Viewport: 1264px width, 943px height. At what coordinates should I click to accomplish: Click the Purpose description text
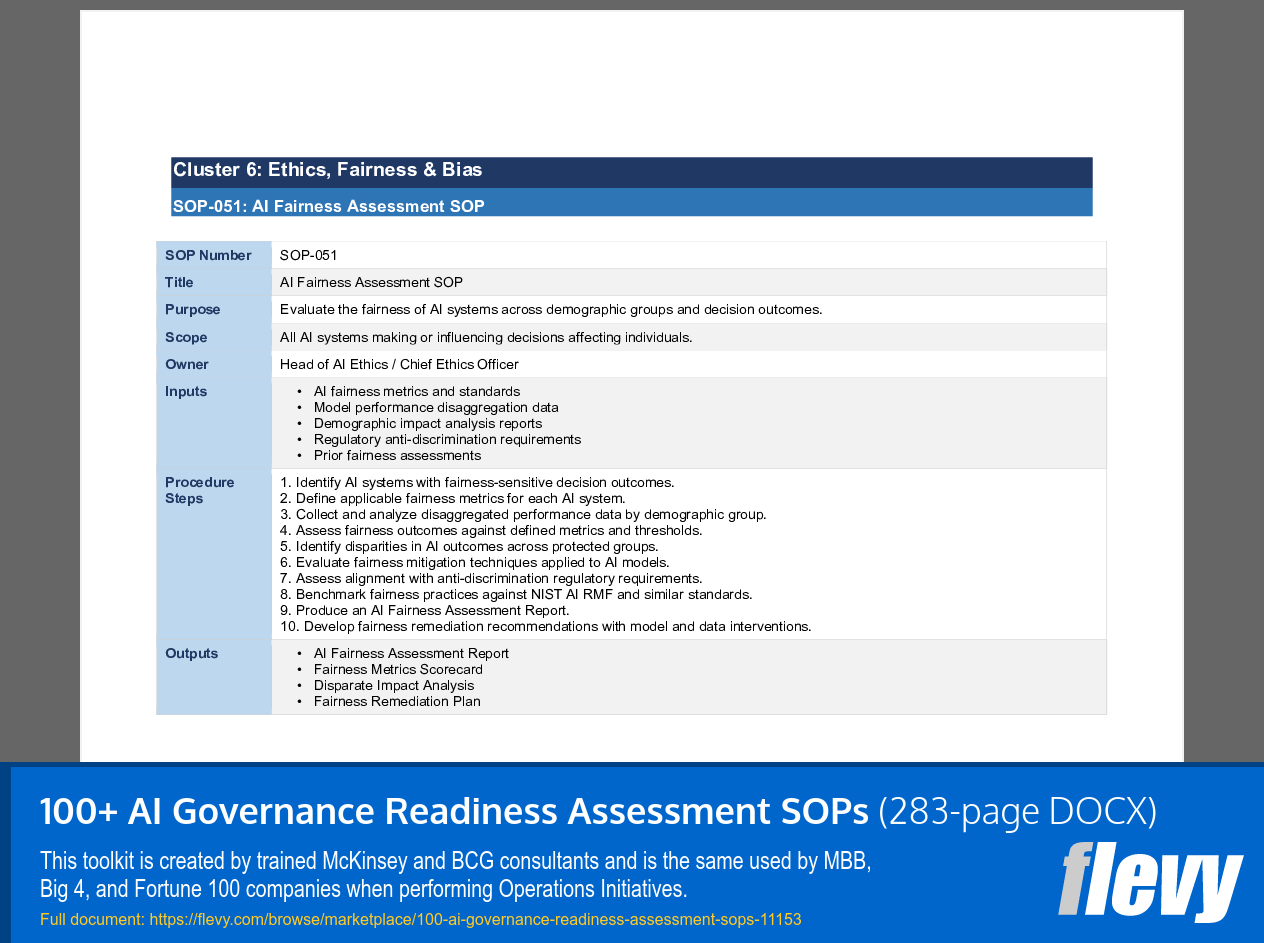pos(550,309)
